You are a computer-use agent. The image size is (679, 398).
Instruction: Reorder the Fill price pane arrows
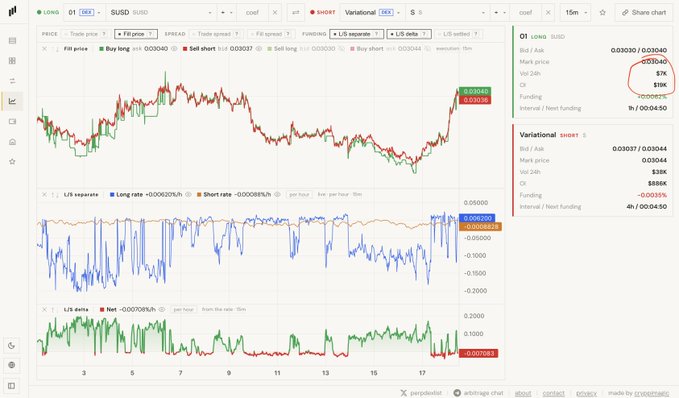click(55, 49)
